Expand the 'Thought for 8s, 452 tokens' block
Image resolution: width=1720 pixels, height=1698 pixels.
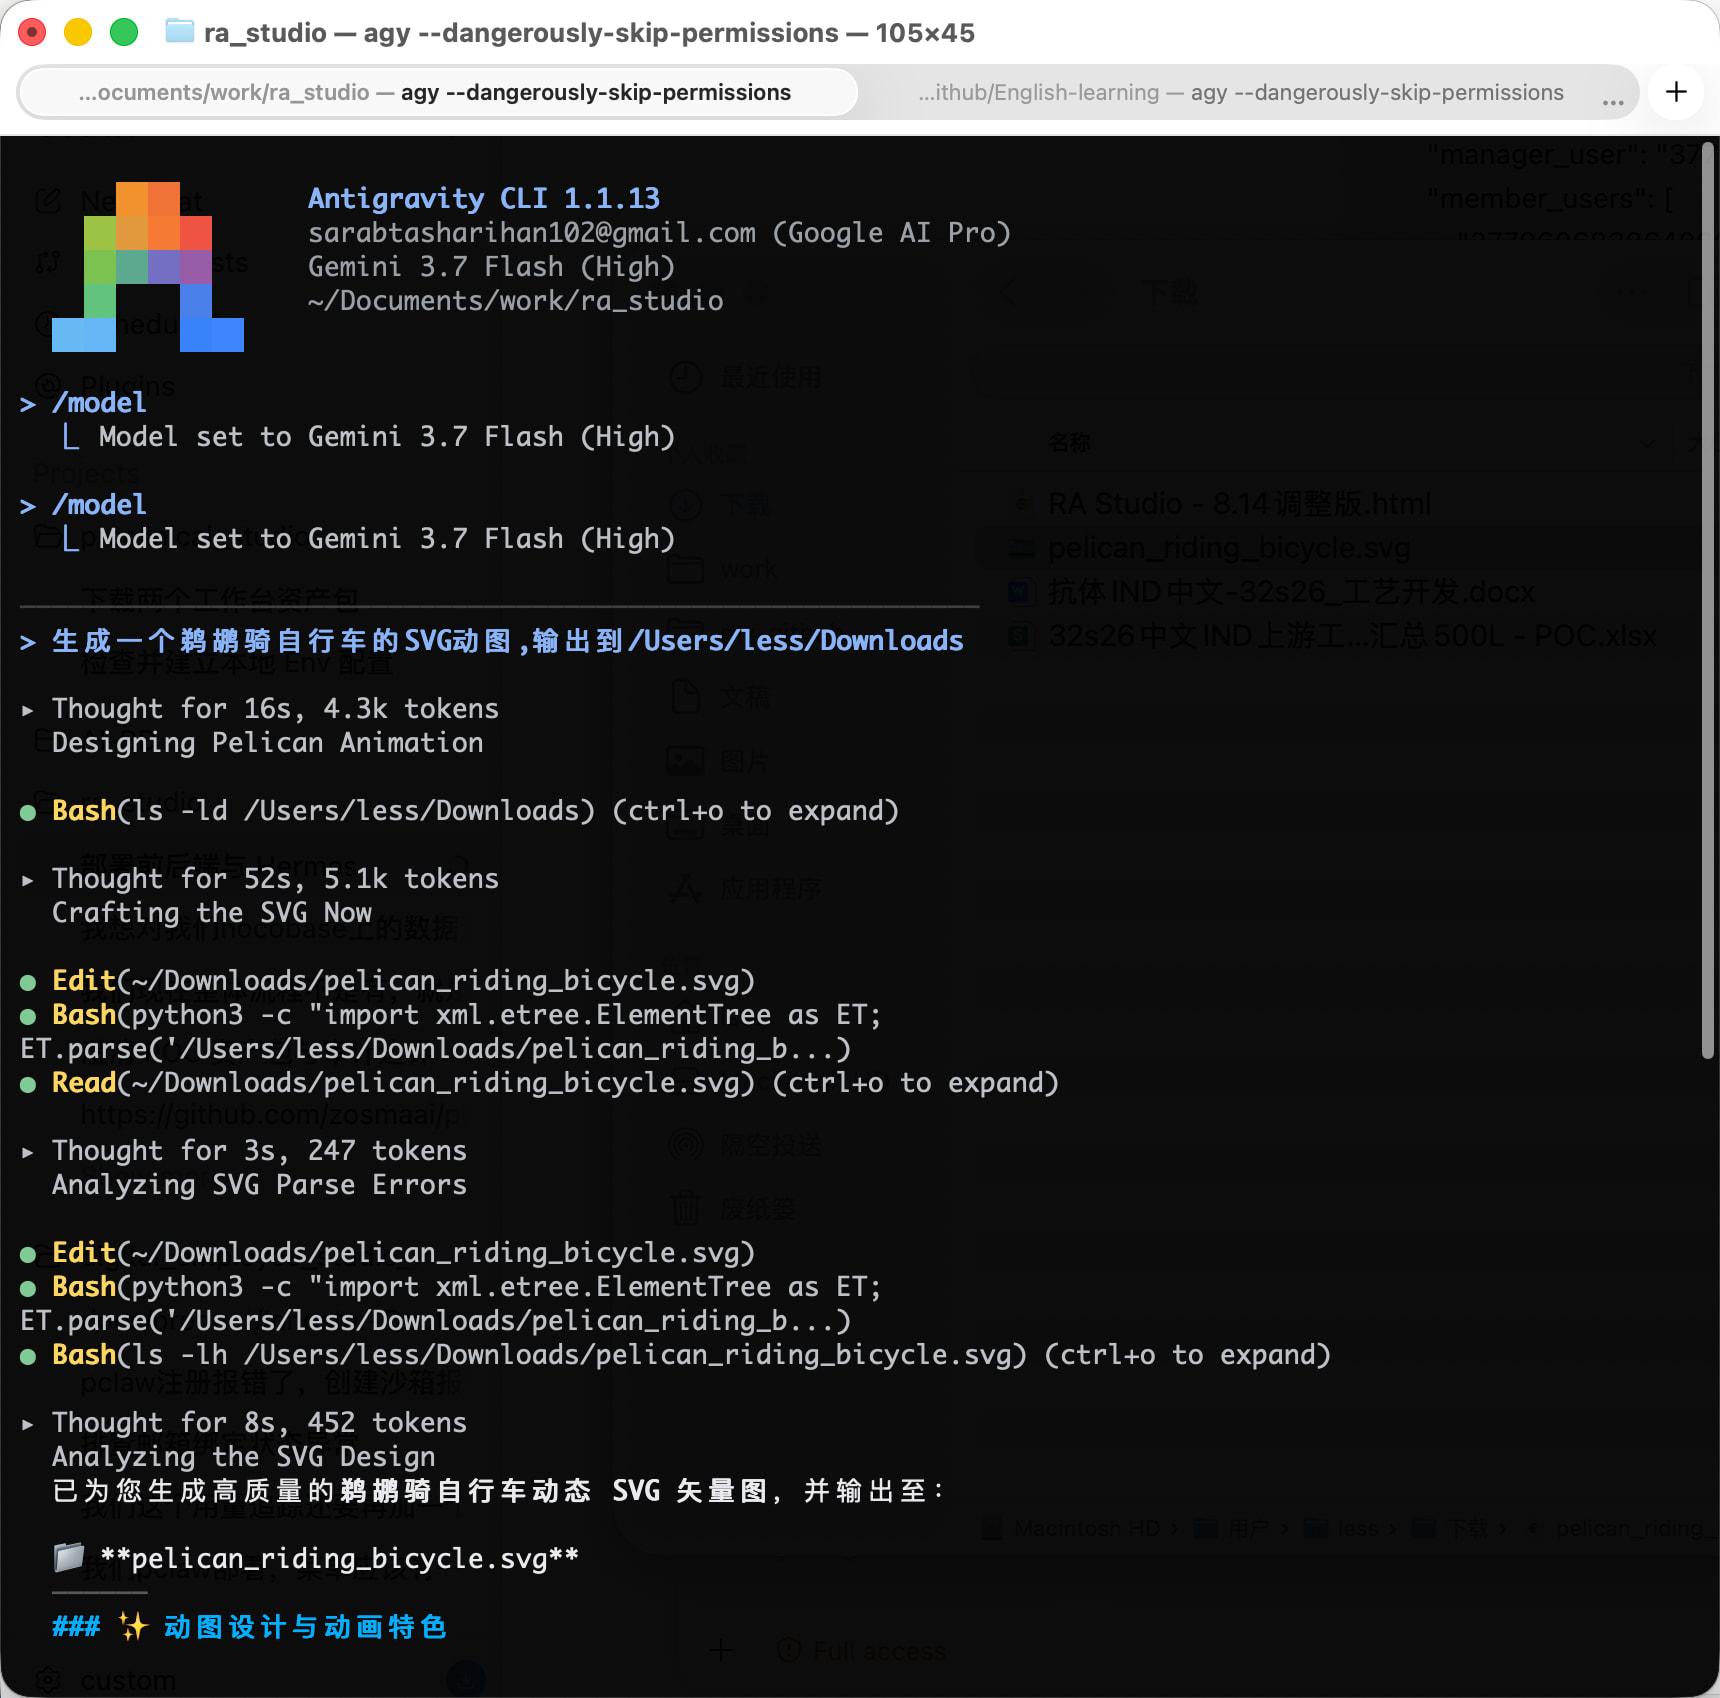pyautogui.click(x=27, y=1423)
